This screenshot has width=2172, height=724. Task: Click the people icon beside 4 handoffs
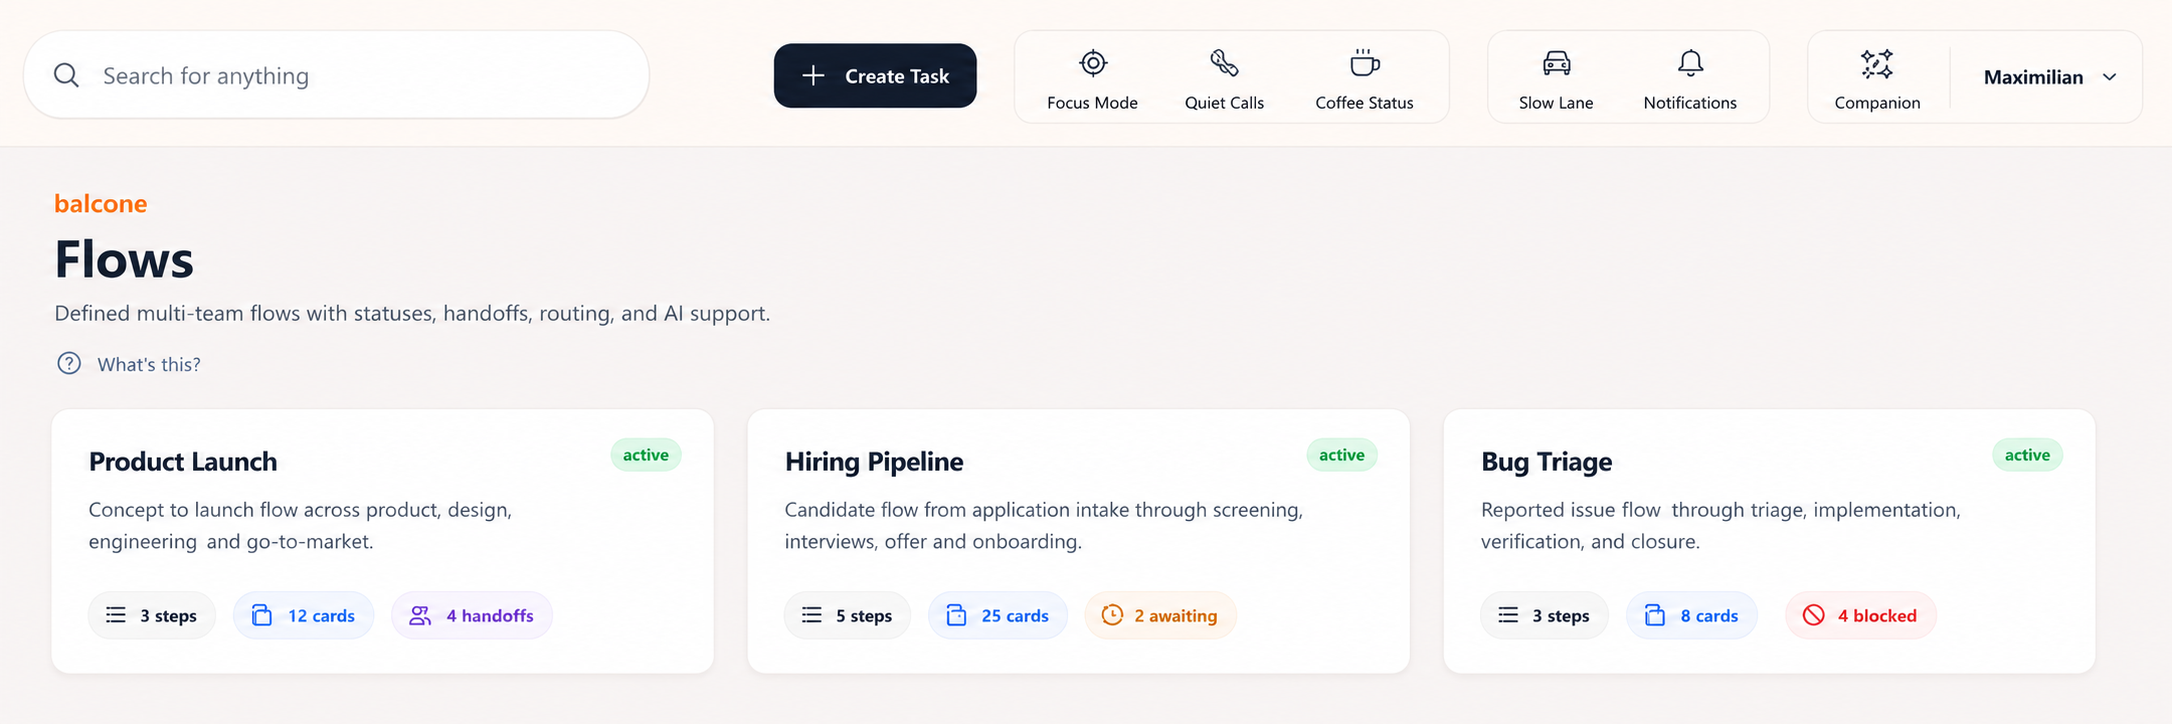click(x=420, y=615)
